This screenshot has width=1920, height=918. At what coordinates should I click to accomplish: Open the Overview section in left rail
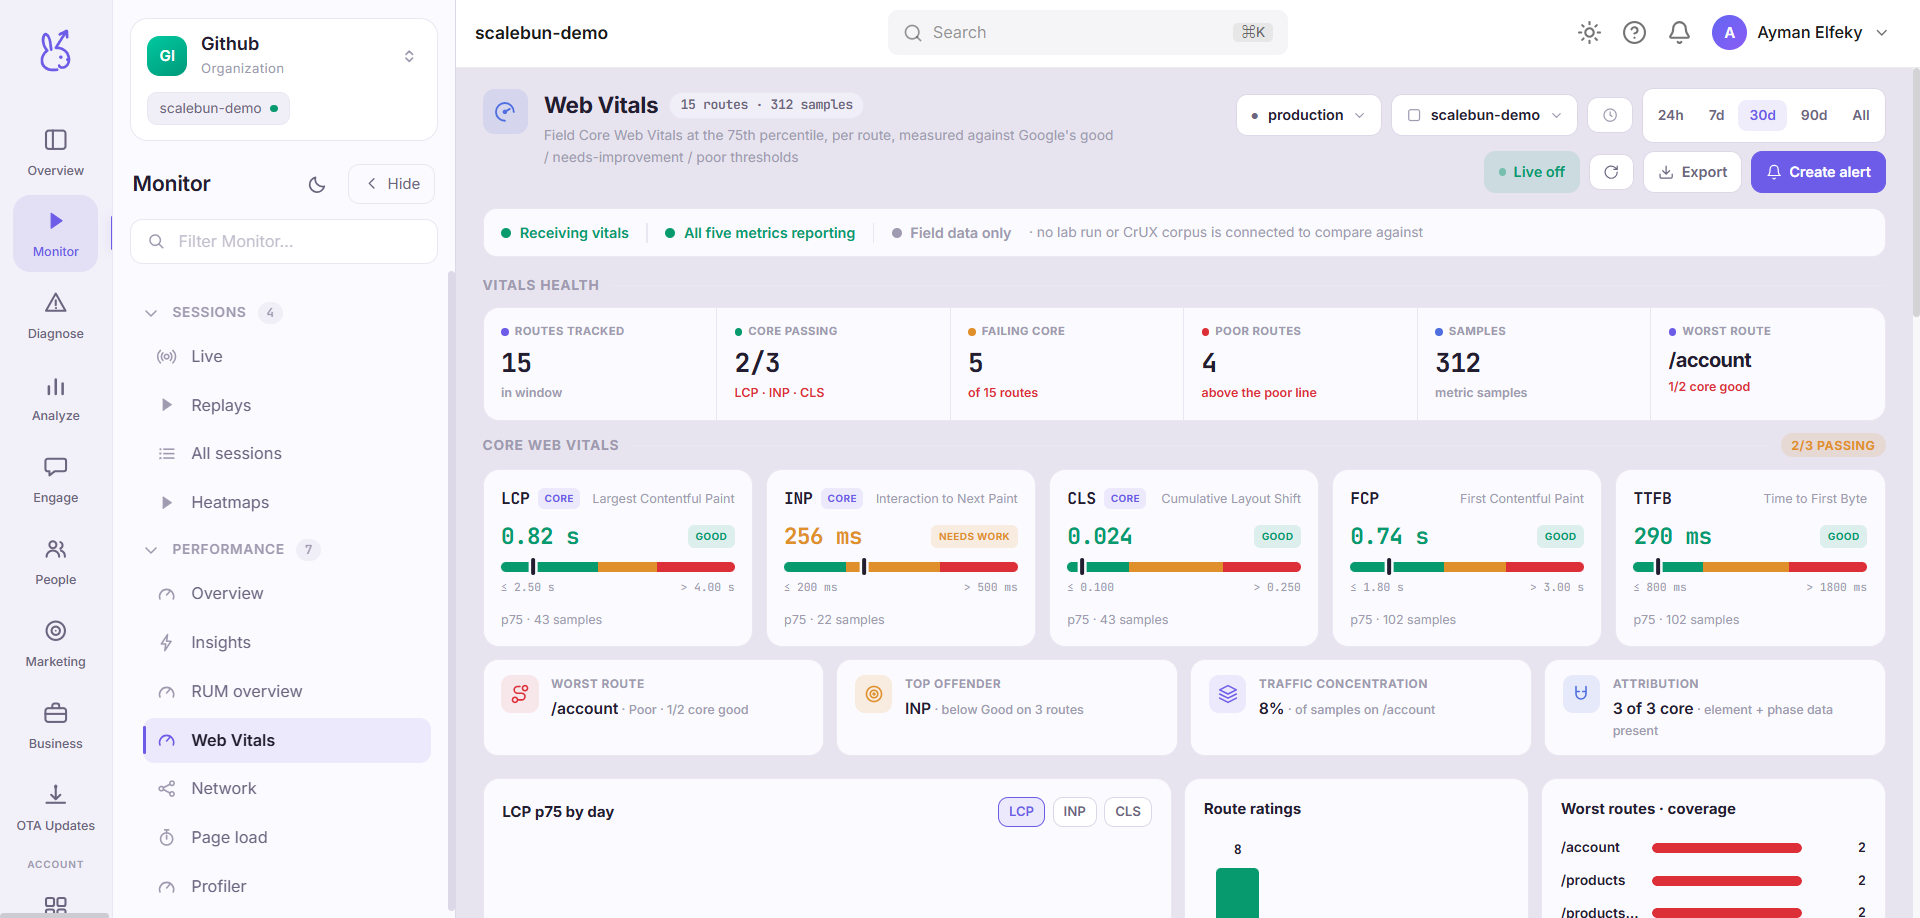click(x=55, y=153)
